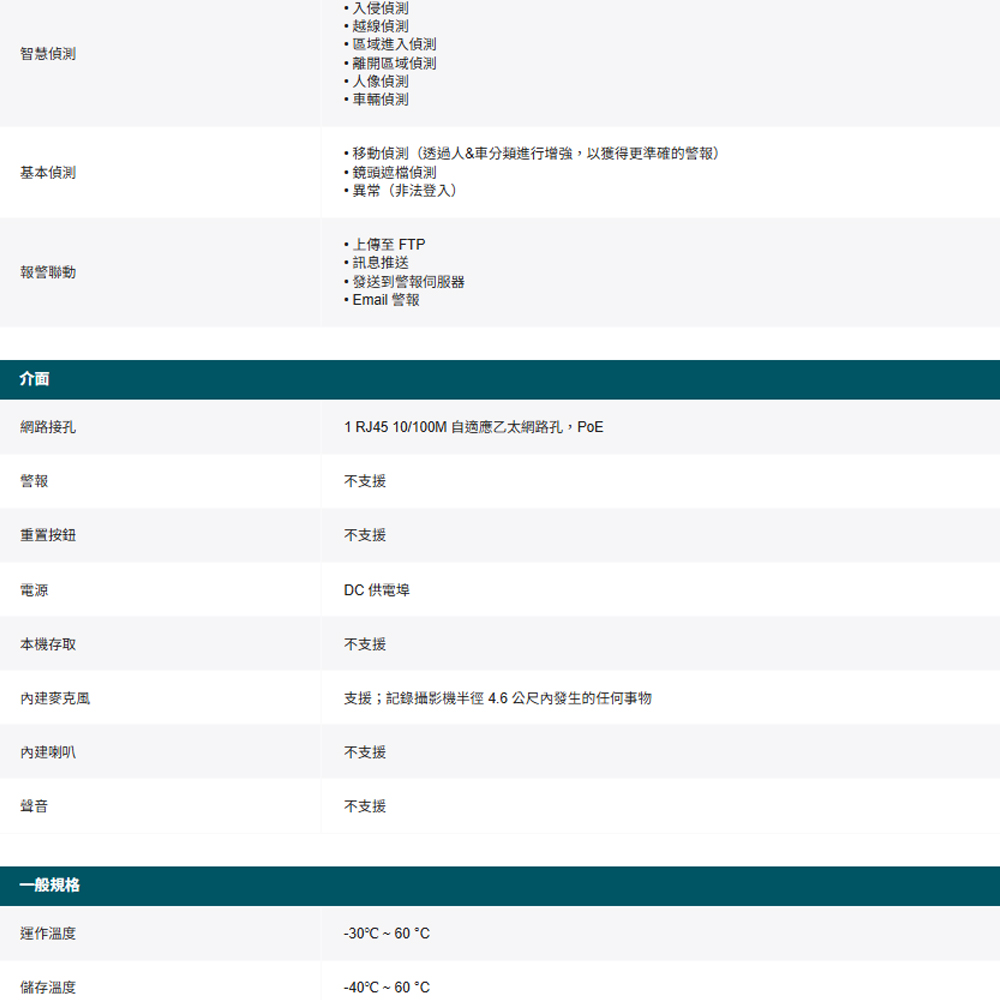This screenshot has width=1000, height=1000.
Task: Click the 鏡頭遮檔偵測 list item
Action: (394, 173)
